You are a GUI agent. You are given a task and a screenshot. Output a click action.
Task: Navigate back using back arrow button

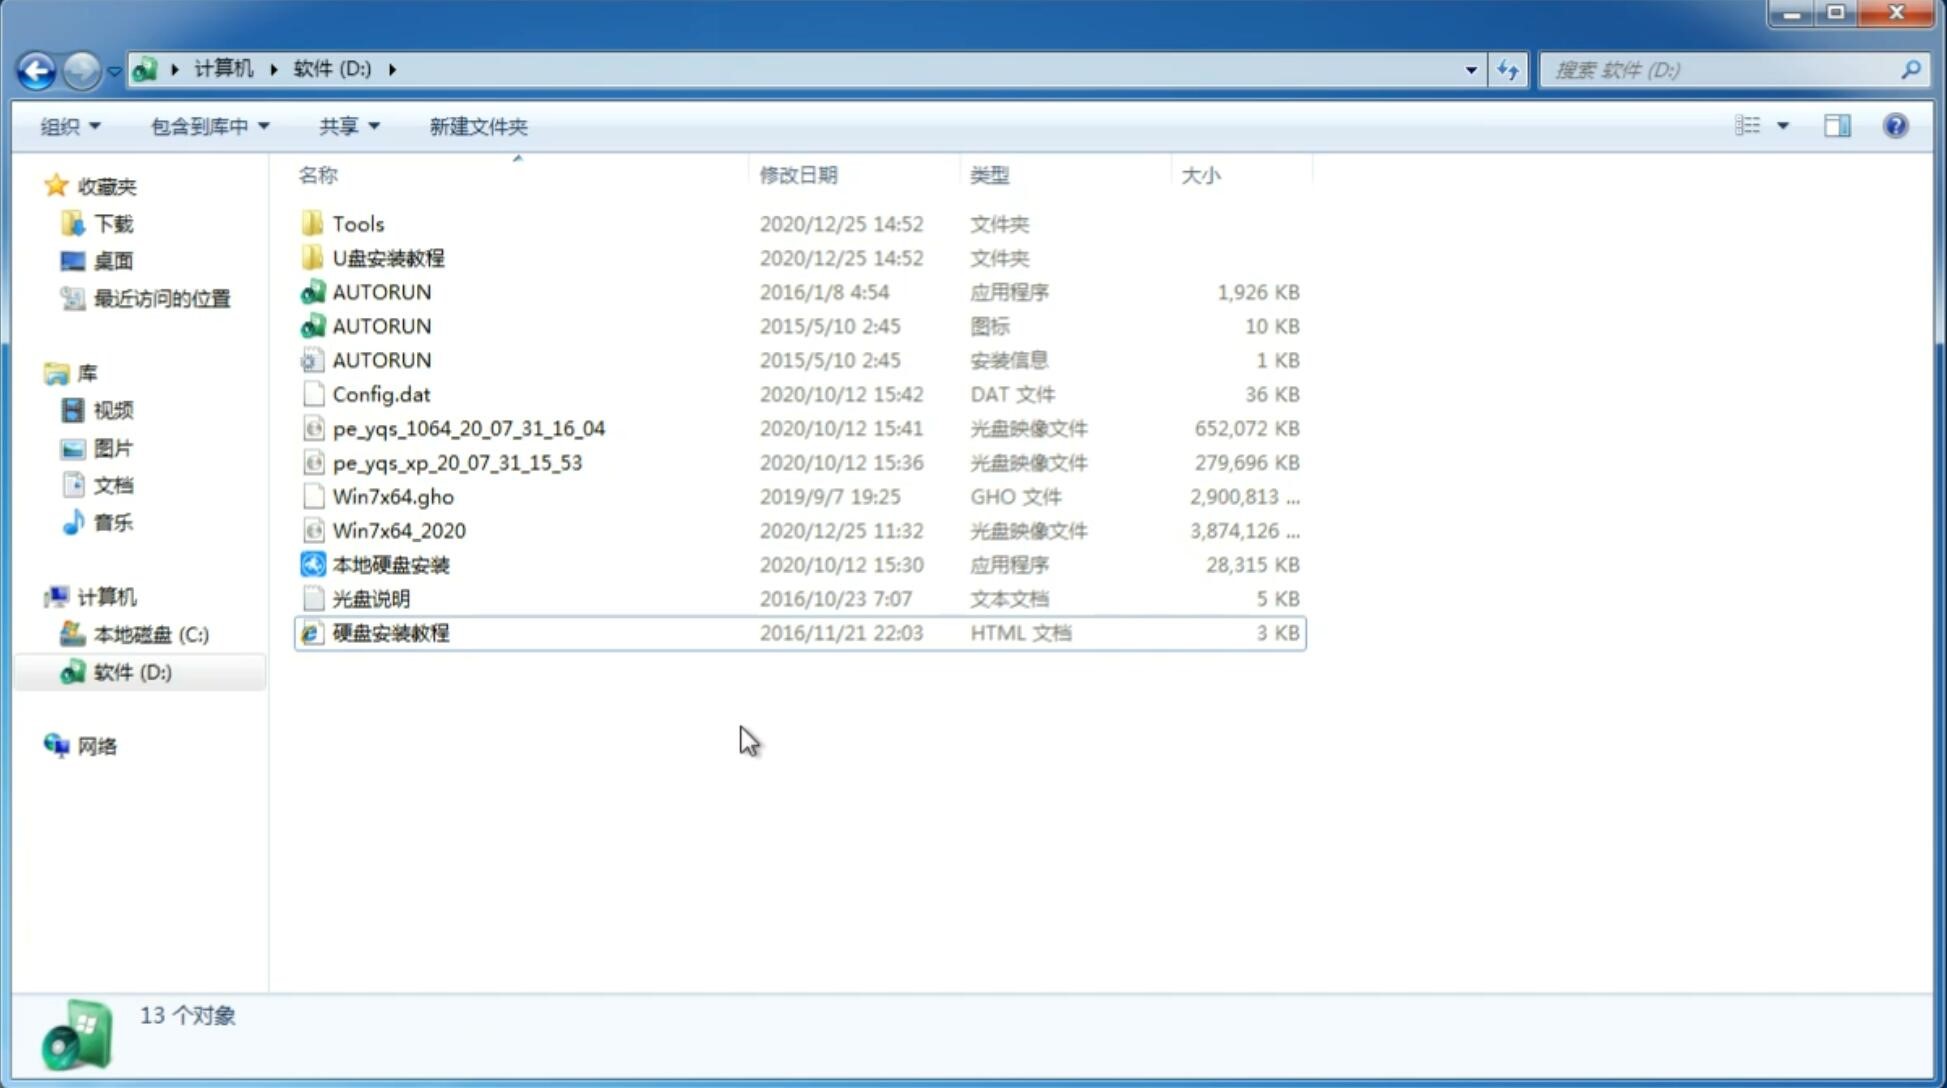(x=36, y=68)
